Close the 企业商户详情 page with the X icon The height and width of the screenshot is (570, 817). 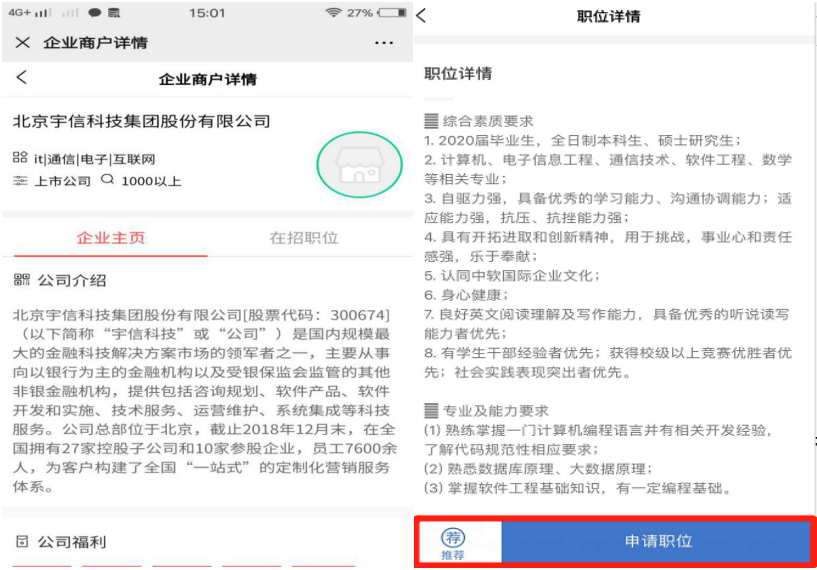pyautogui.click(x=22, y=42)
